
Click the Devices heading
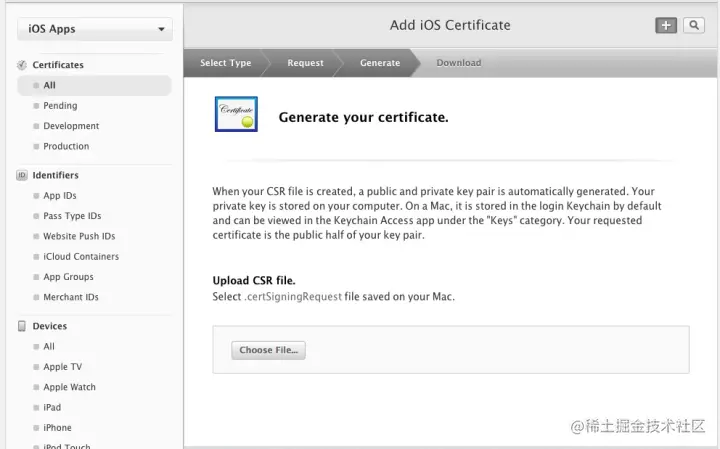[x=50, y=326]
